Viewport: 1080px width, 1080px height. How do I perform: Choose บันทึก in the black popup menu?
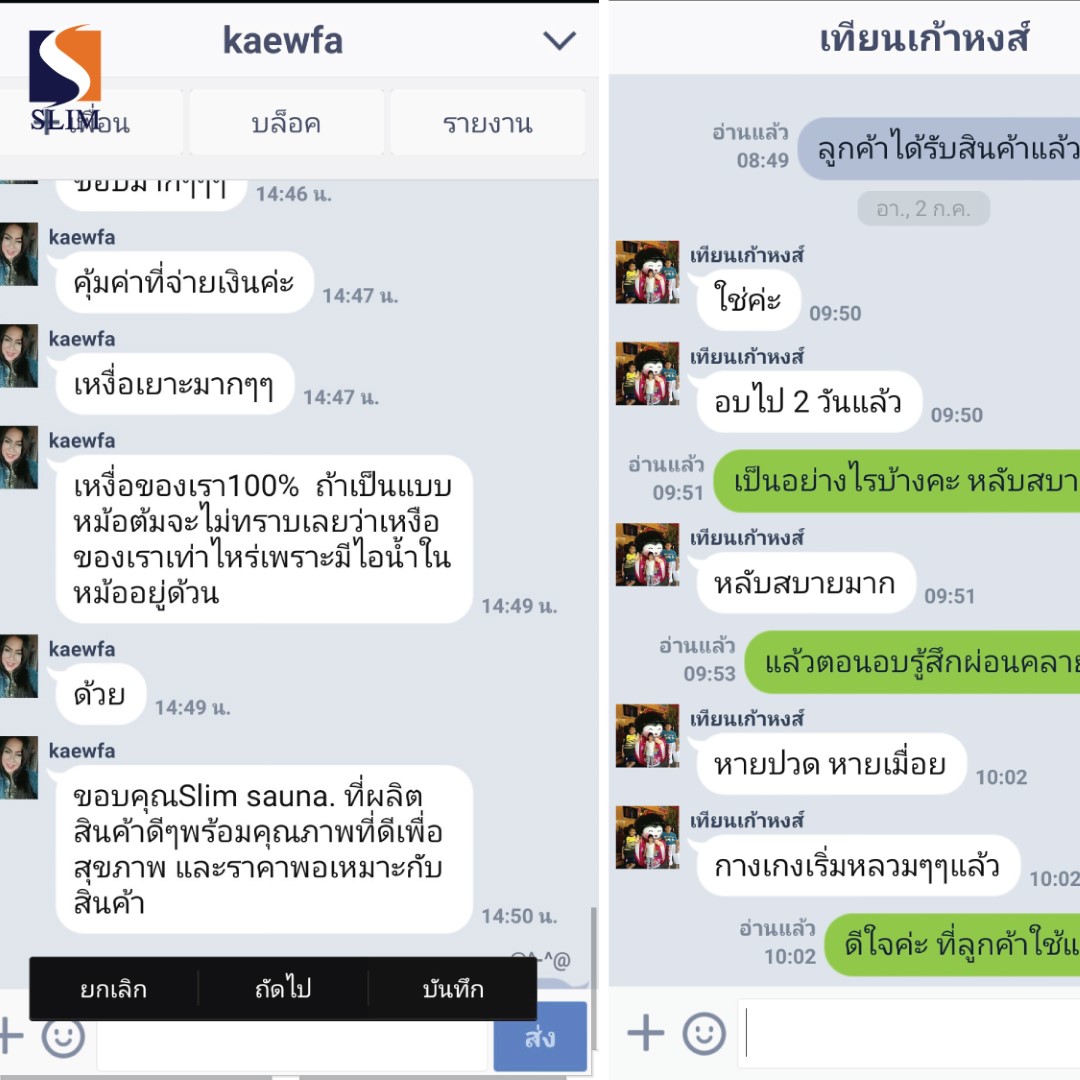pyautogui.click(x=453, y=989)
